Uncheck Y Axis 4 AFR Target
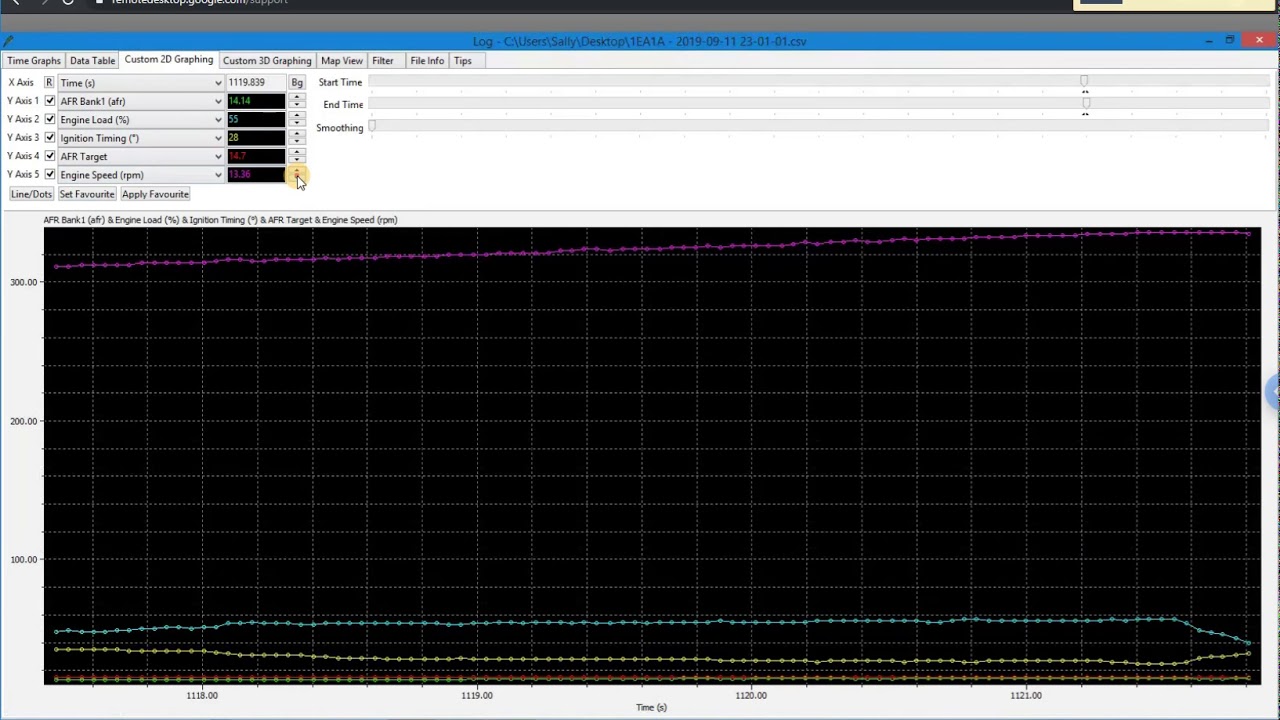 50,156
